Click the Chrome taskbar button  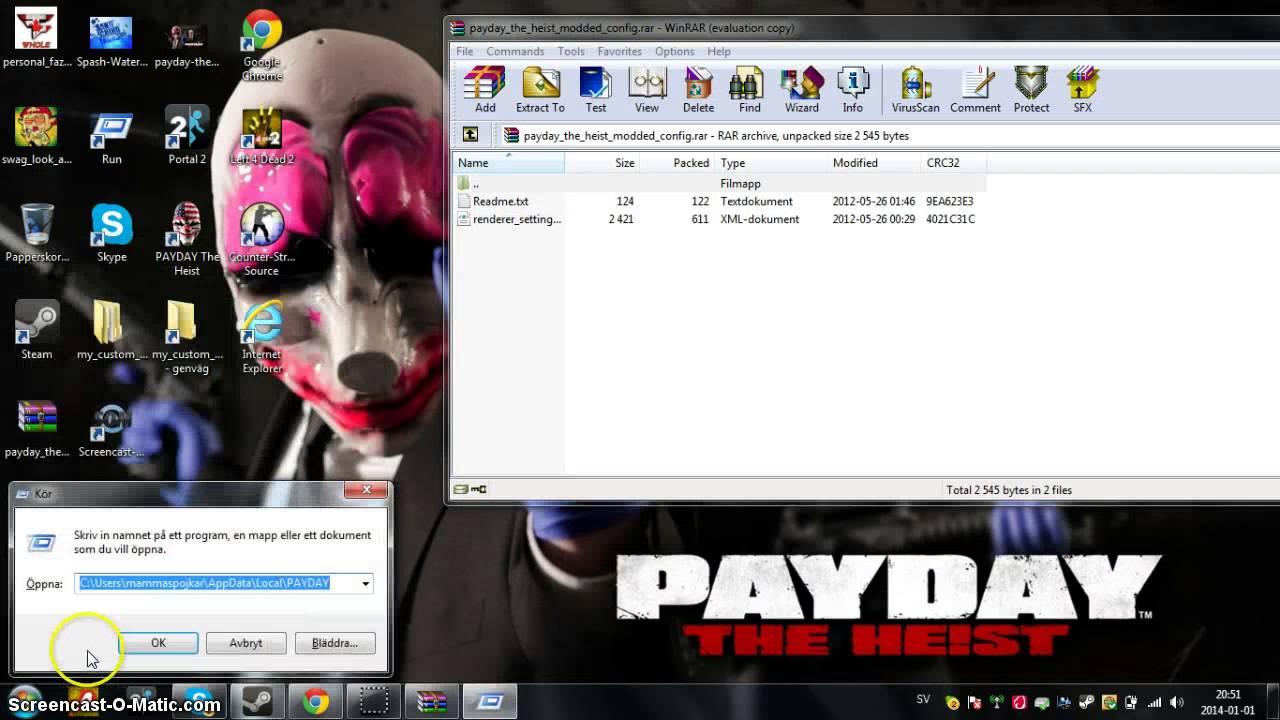tap(316, 702)
